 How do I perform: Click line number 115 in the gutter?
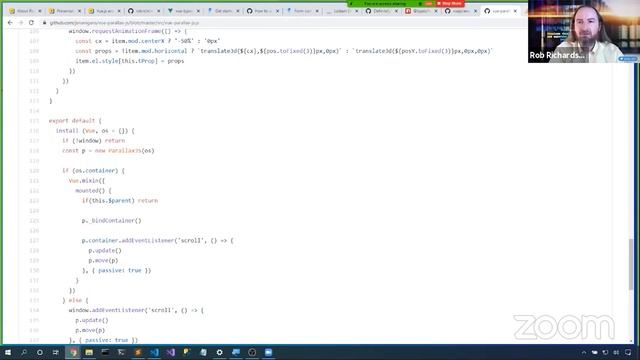pos(34,121)
